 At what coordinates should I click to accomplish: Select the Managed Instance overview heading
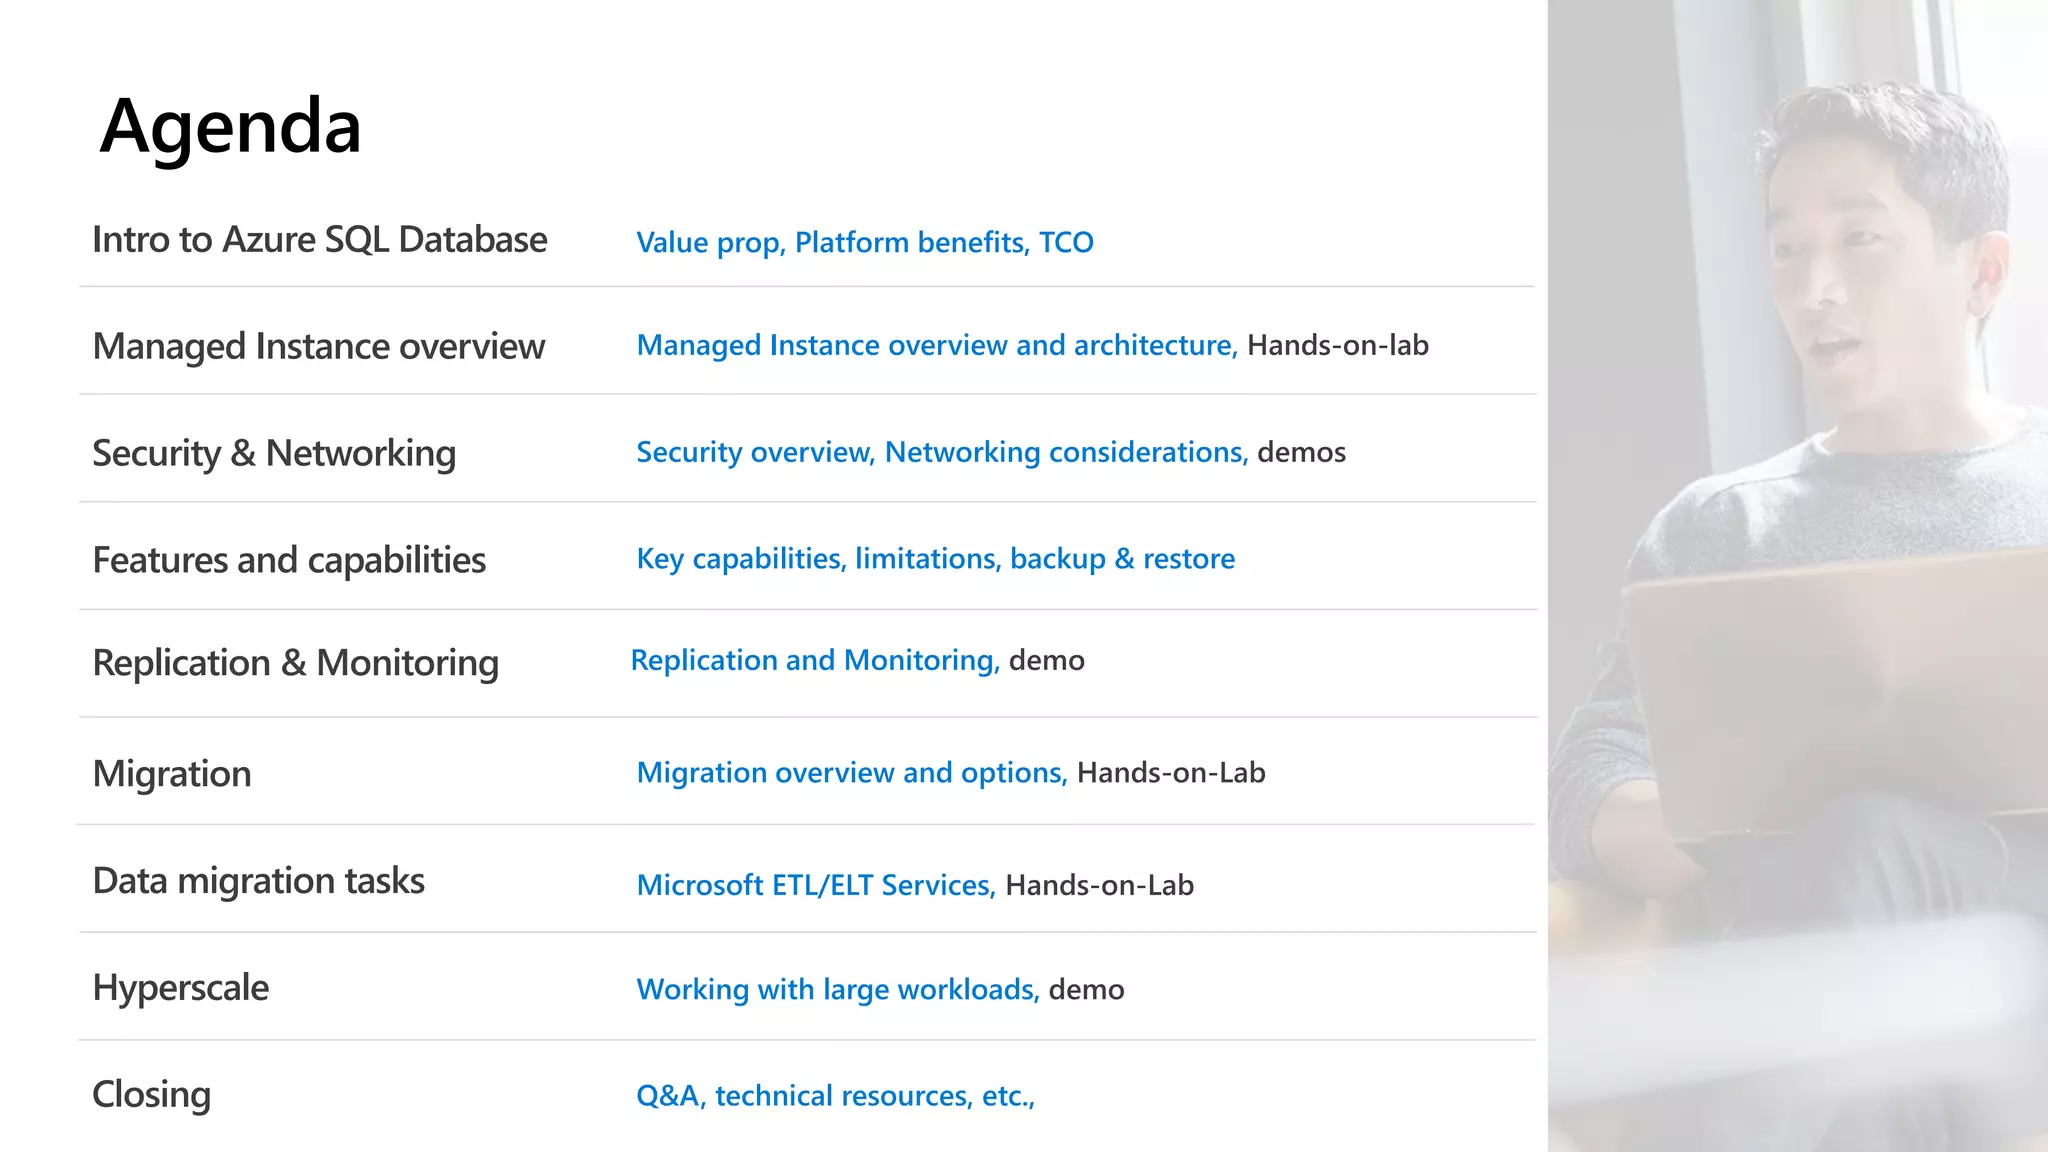318,346
